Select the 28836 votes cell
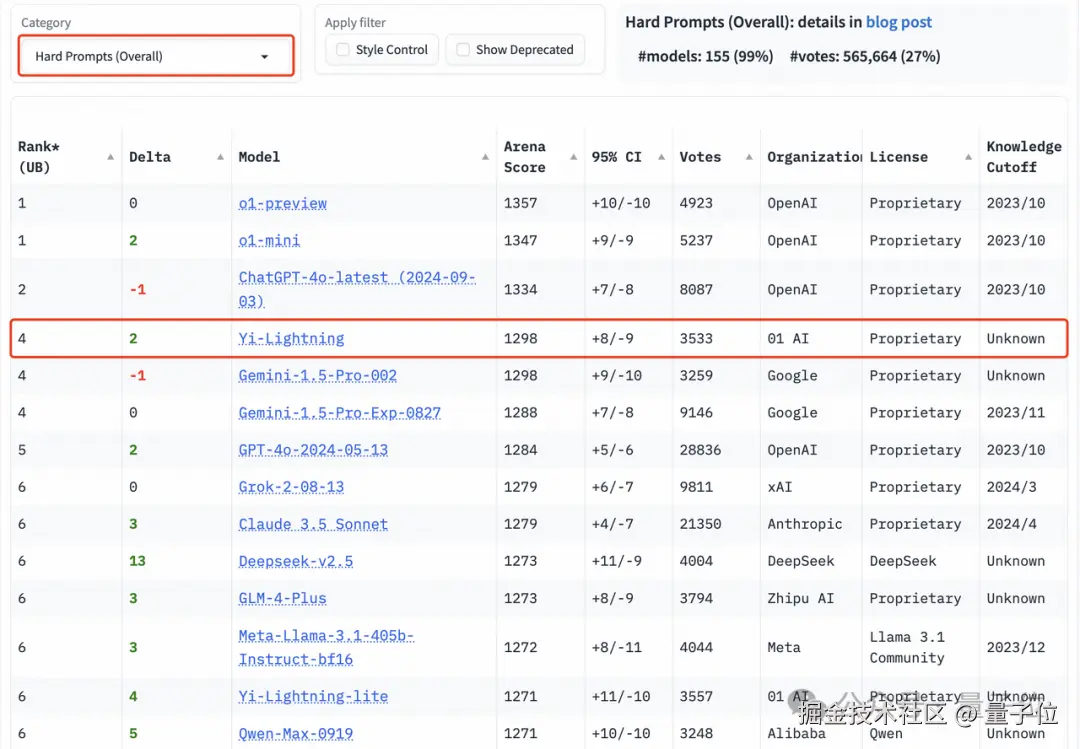The height and width of the screenshot is (749, 1080). click(x=700, y=450)
